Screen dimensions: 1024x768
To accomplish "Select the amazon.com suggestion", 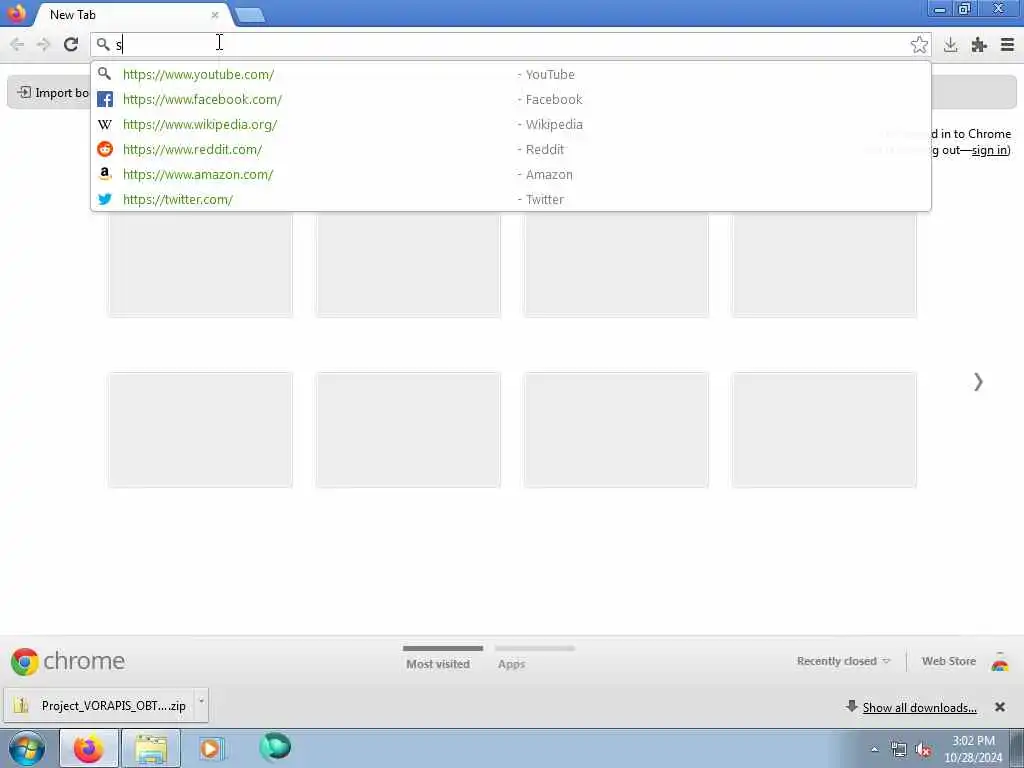I will tap(511, 174).
